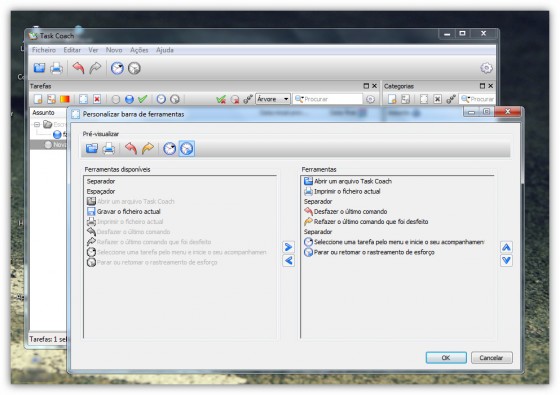Click start effort tracking clock in main toolbar
The width and height of the screenshot is (560, 395).
pos(117,68)
